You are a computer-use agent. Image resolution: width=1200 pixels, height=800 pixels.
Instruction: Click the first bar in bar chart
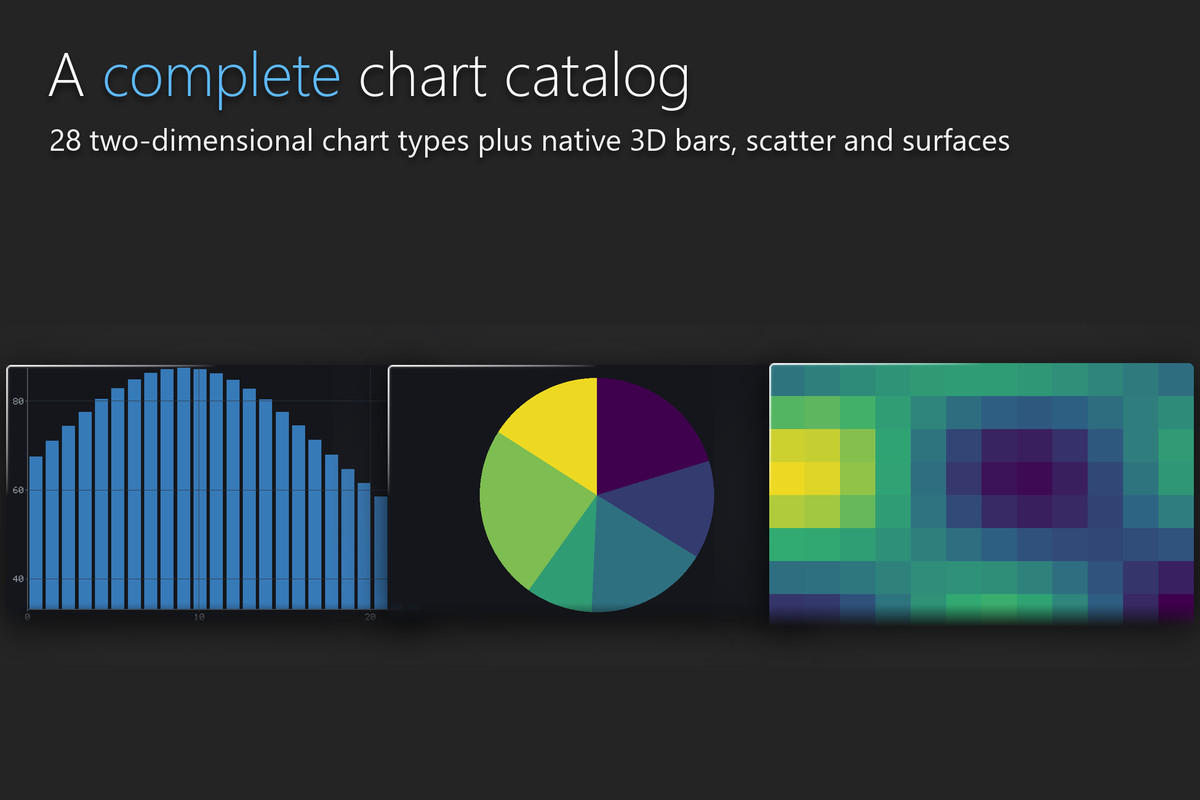(x=36, y=532)
